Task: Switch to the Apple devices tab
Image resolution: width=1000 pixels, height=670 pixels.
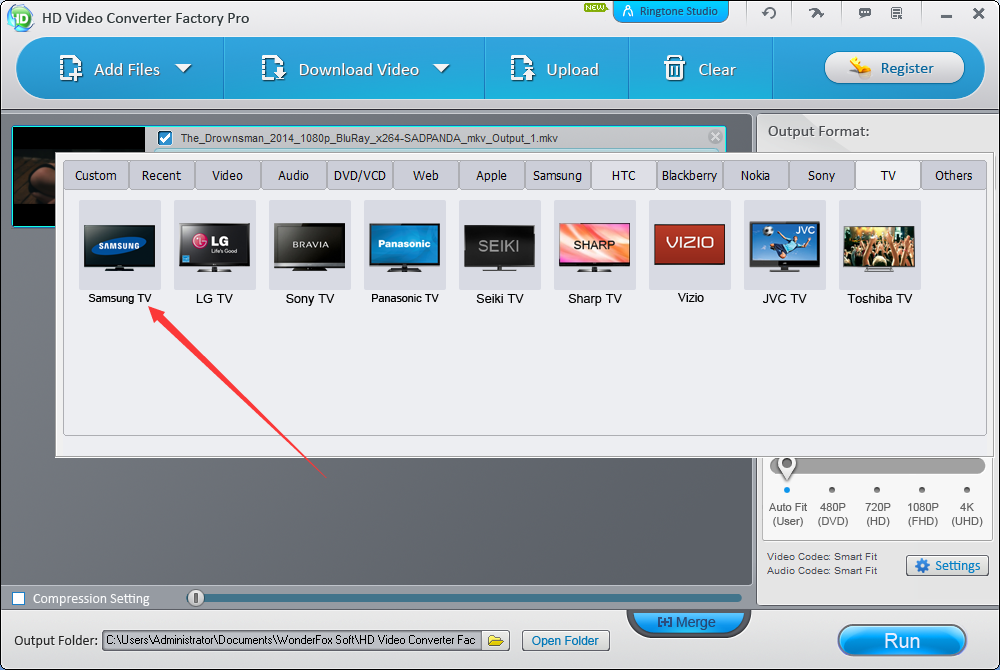Action: (492, 175)
